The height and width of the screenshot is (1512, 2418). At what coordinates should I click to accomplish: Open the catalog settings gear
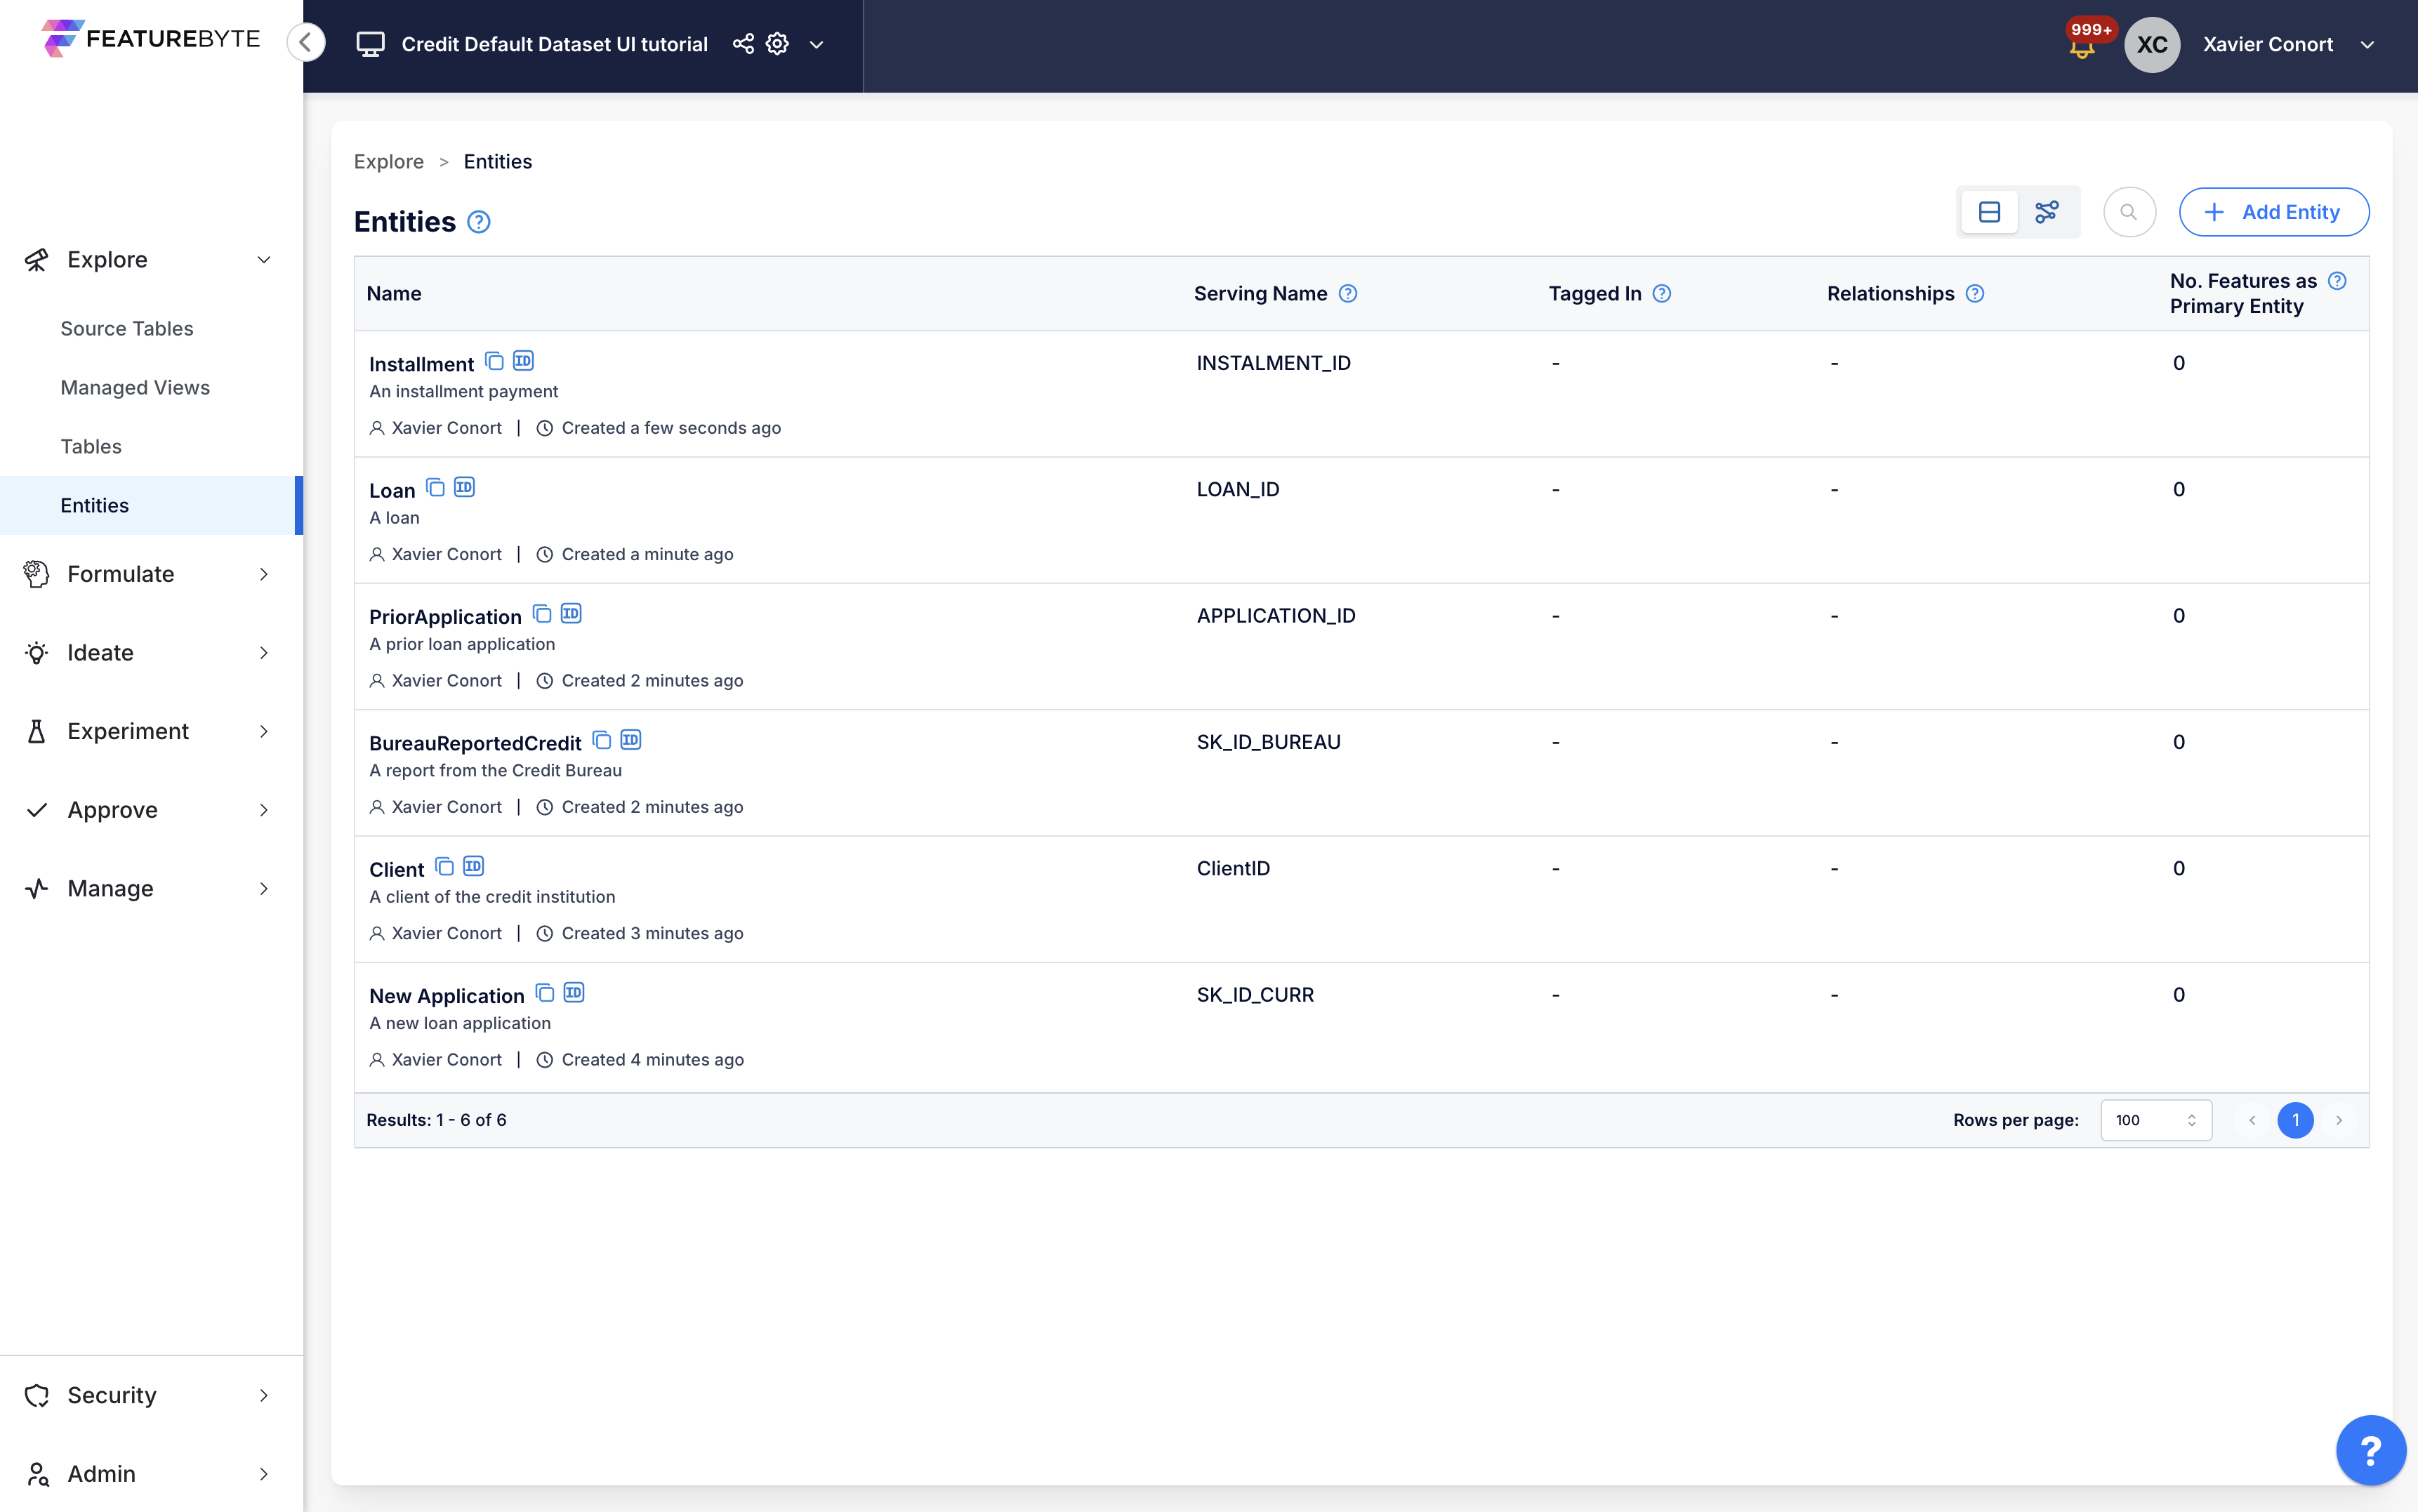(777, 44)
